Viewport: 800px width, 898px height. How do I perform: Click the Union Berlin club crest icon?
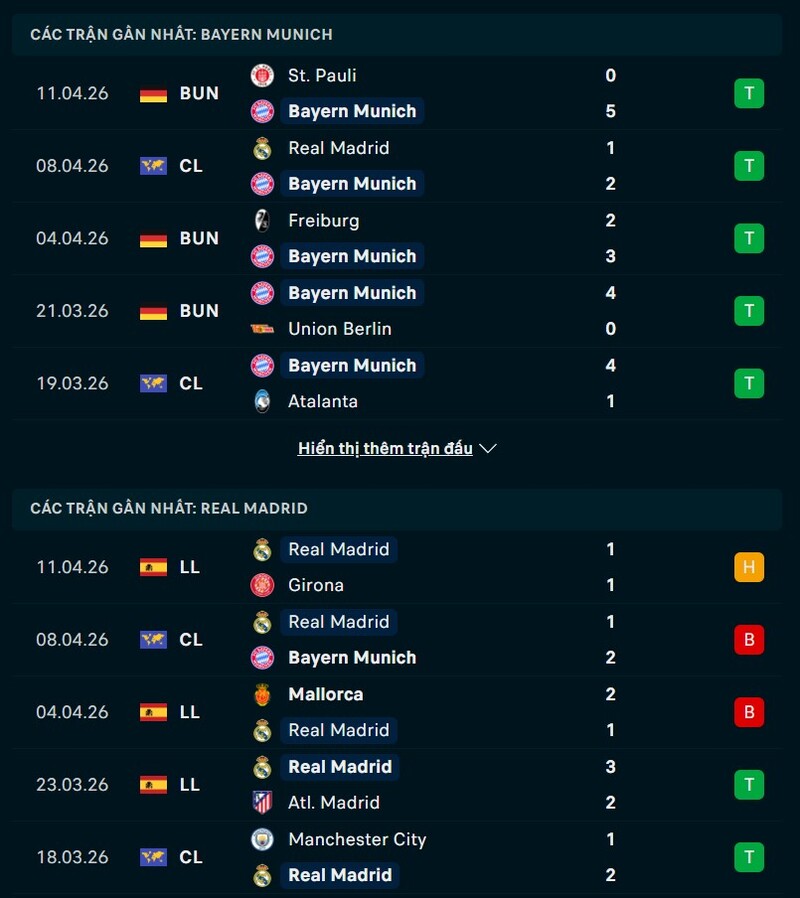pos(262,329)
